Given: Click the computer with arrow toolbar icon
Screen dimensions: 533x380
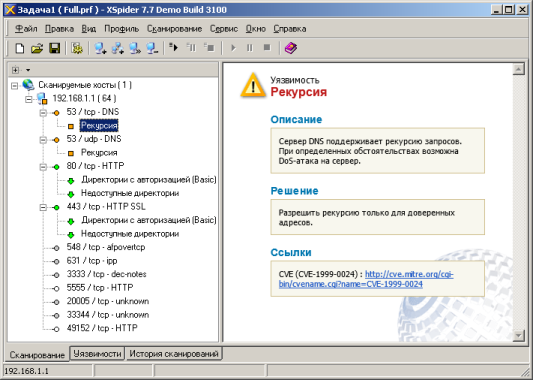Looking at the screenshot, I should [x=135, y=48].
